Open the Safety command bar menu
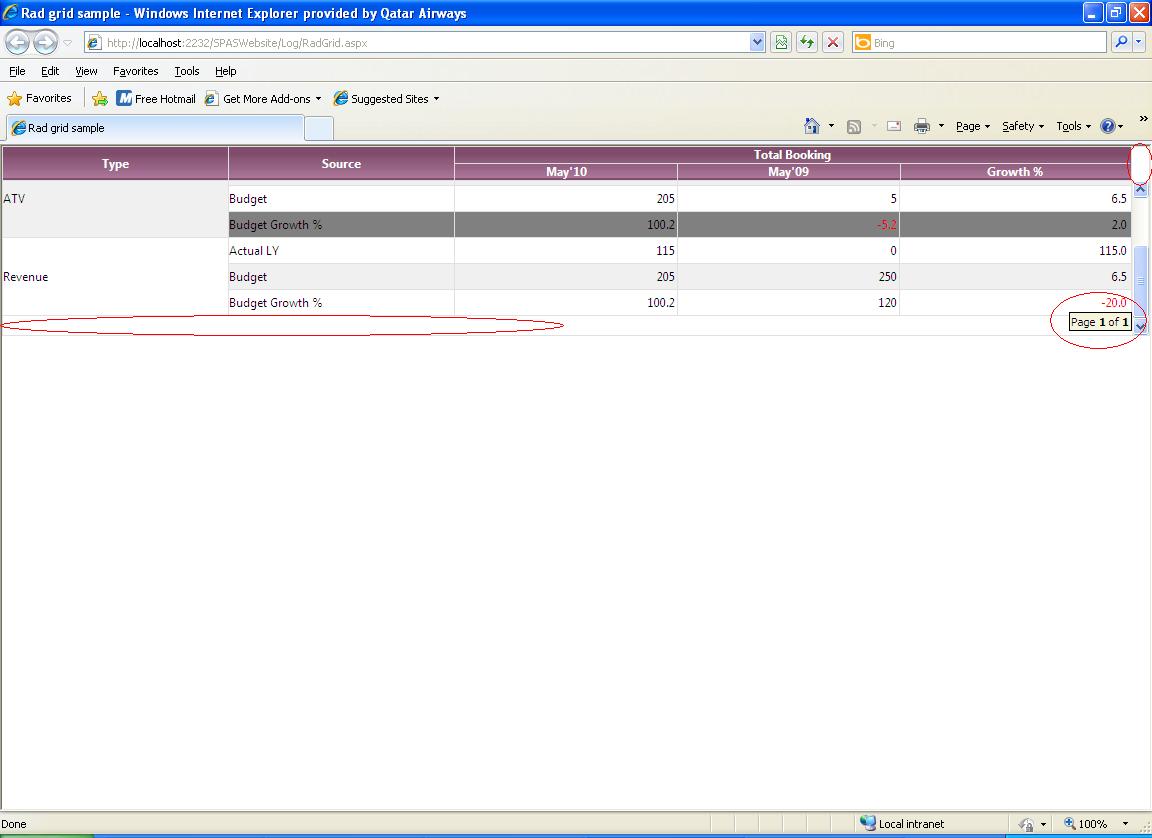Viewport: 1152px width, 838px height. coord(1023,126)
